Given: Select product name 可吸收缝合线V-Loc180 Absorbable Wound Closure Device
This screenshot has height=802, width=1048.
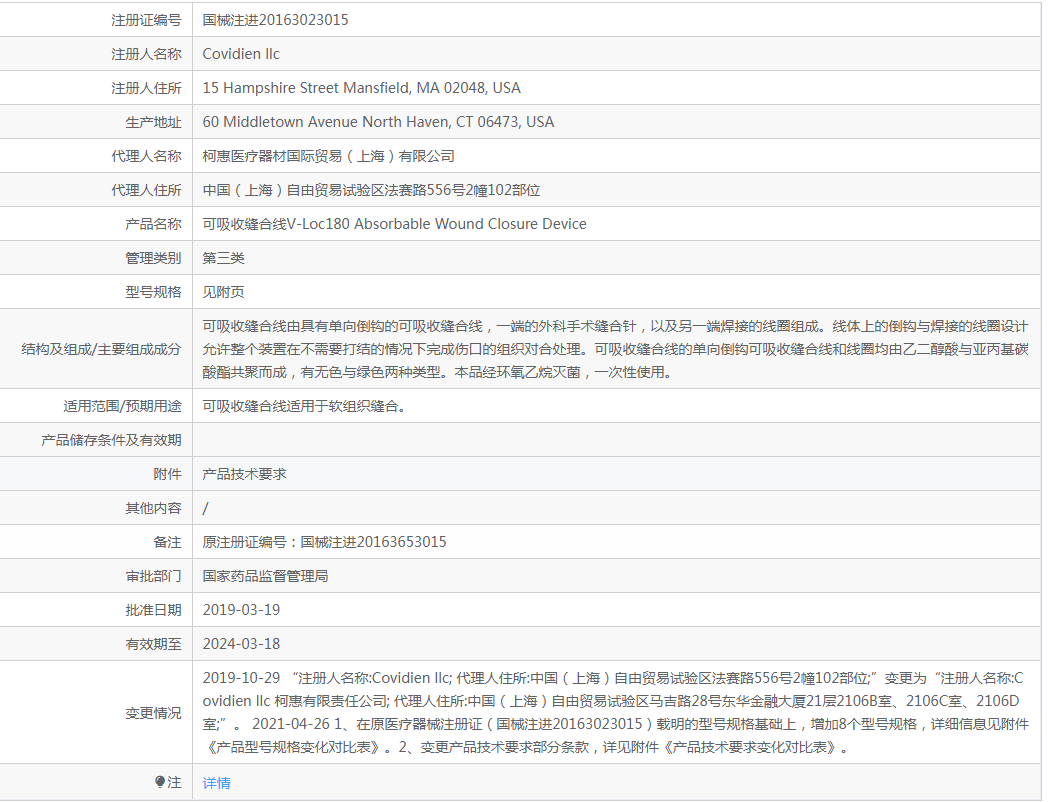Looking at the screenshot, I should click(x=394, y=224).
